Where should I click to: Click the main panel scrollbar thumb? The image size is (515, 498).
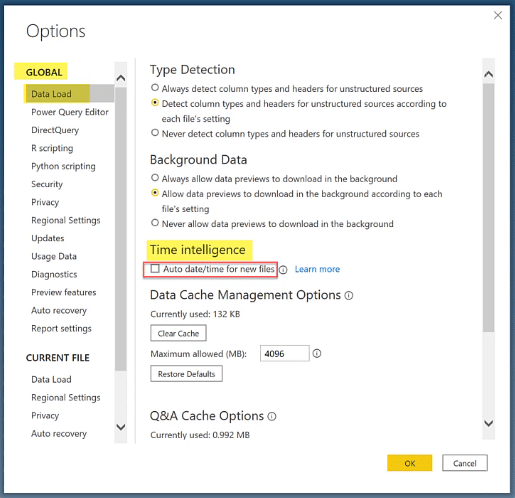488,207
